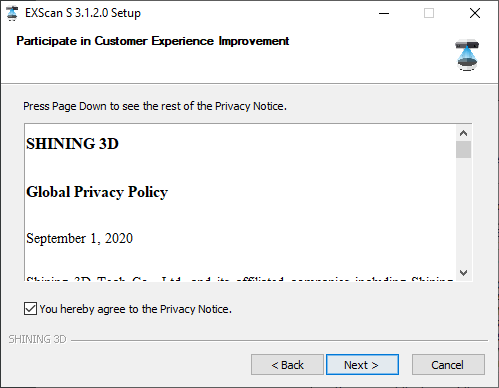
Task: Cancel the EXScan setup
Action: pos(448,365)
